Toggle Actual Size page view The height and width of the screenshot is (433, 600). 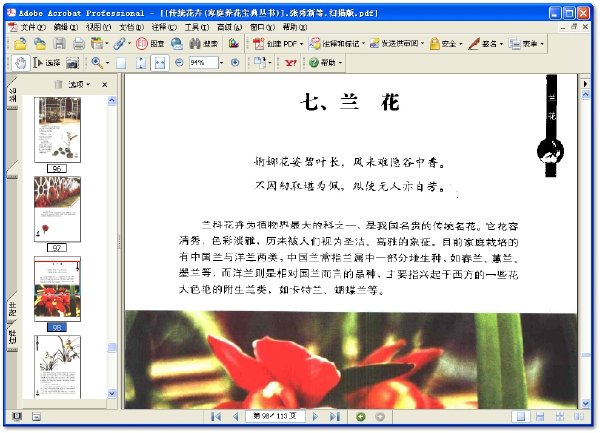pos(121,63)
